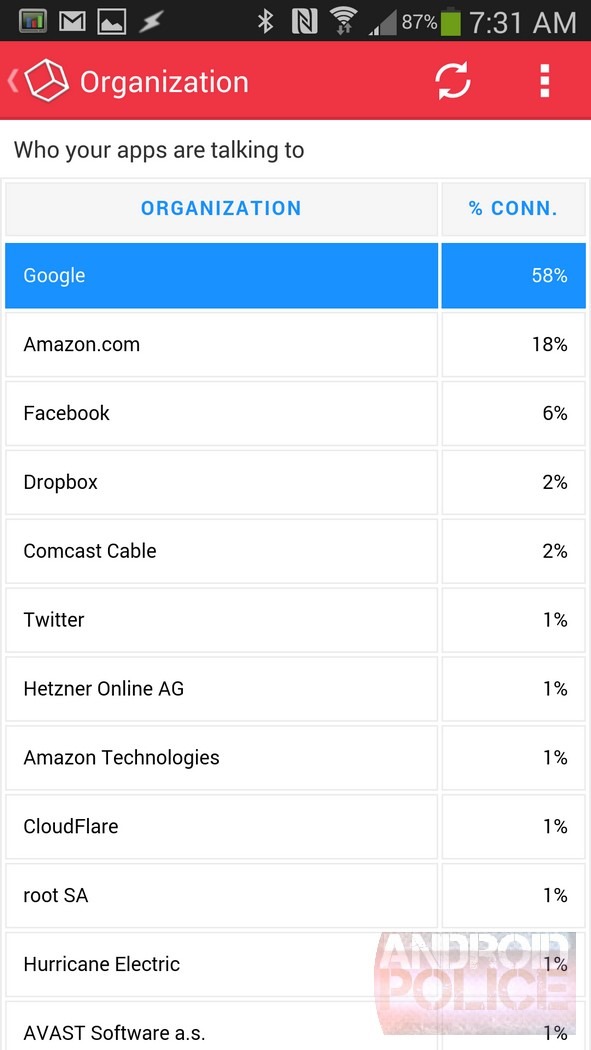Select the Google organization row
The height and width of the screenshot is (1050, 591).
pos(295,276)
